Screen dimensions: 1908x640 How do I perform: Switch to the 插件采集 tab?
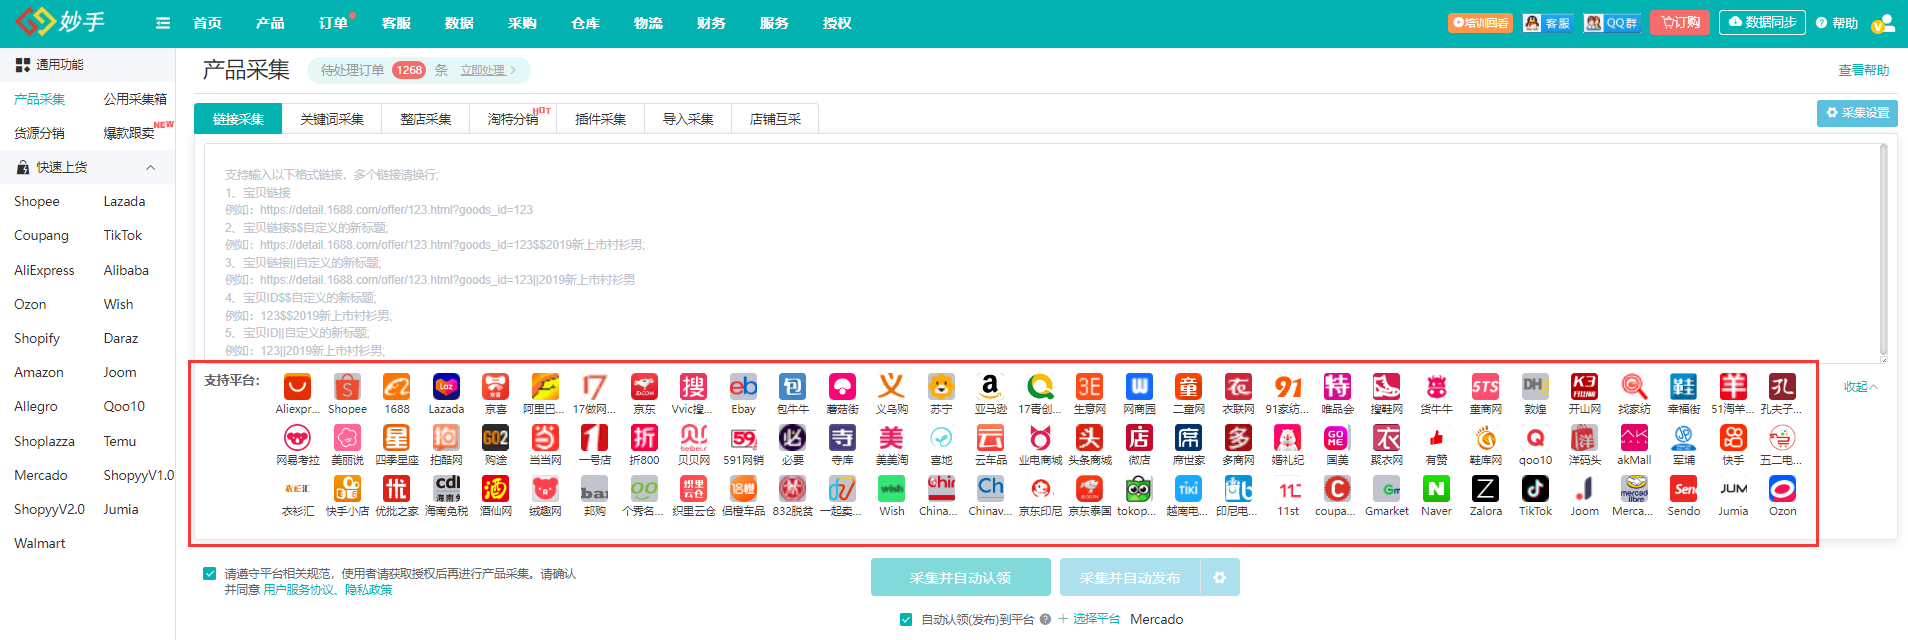(601, 119)
